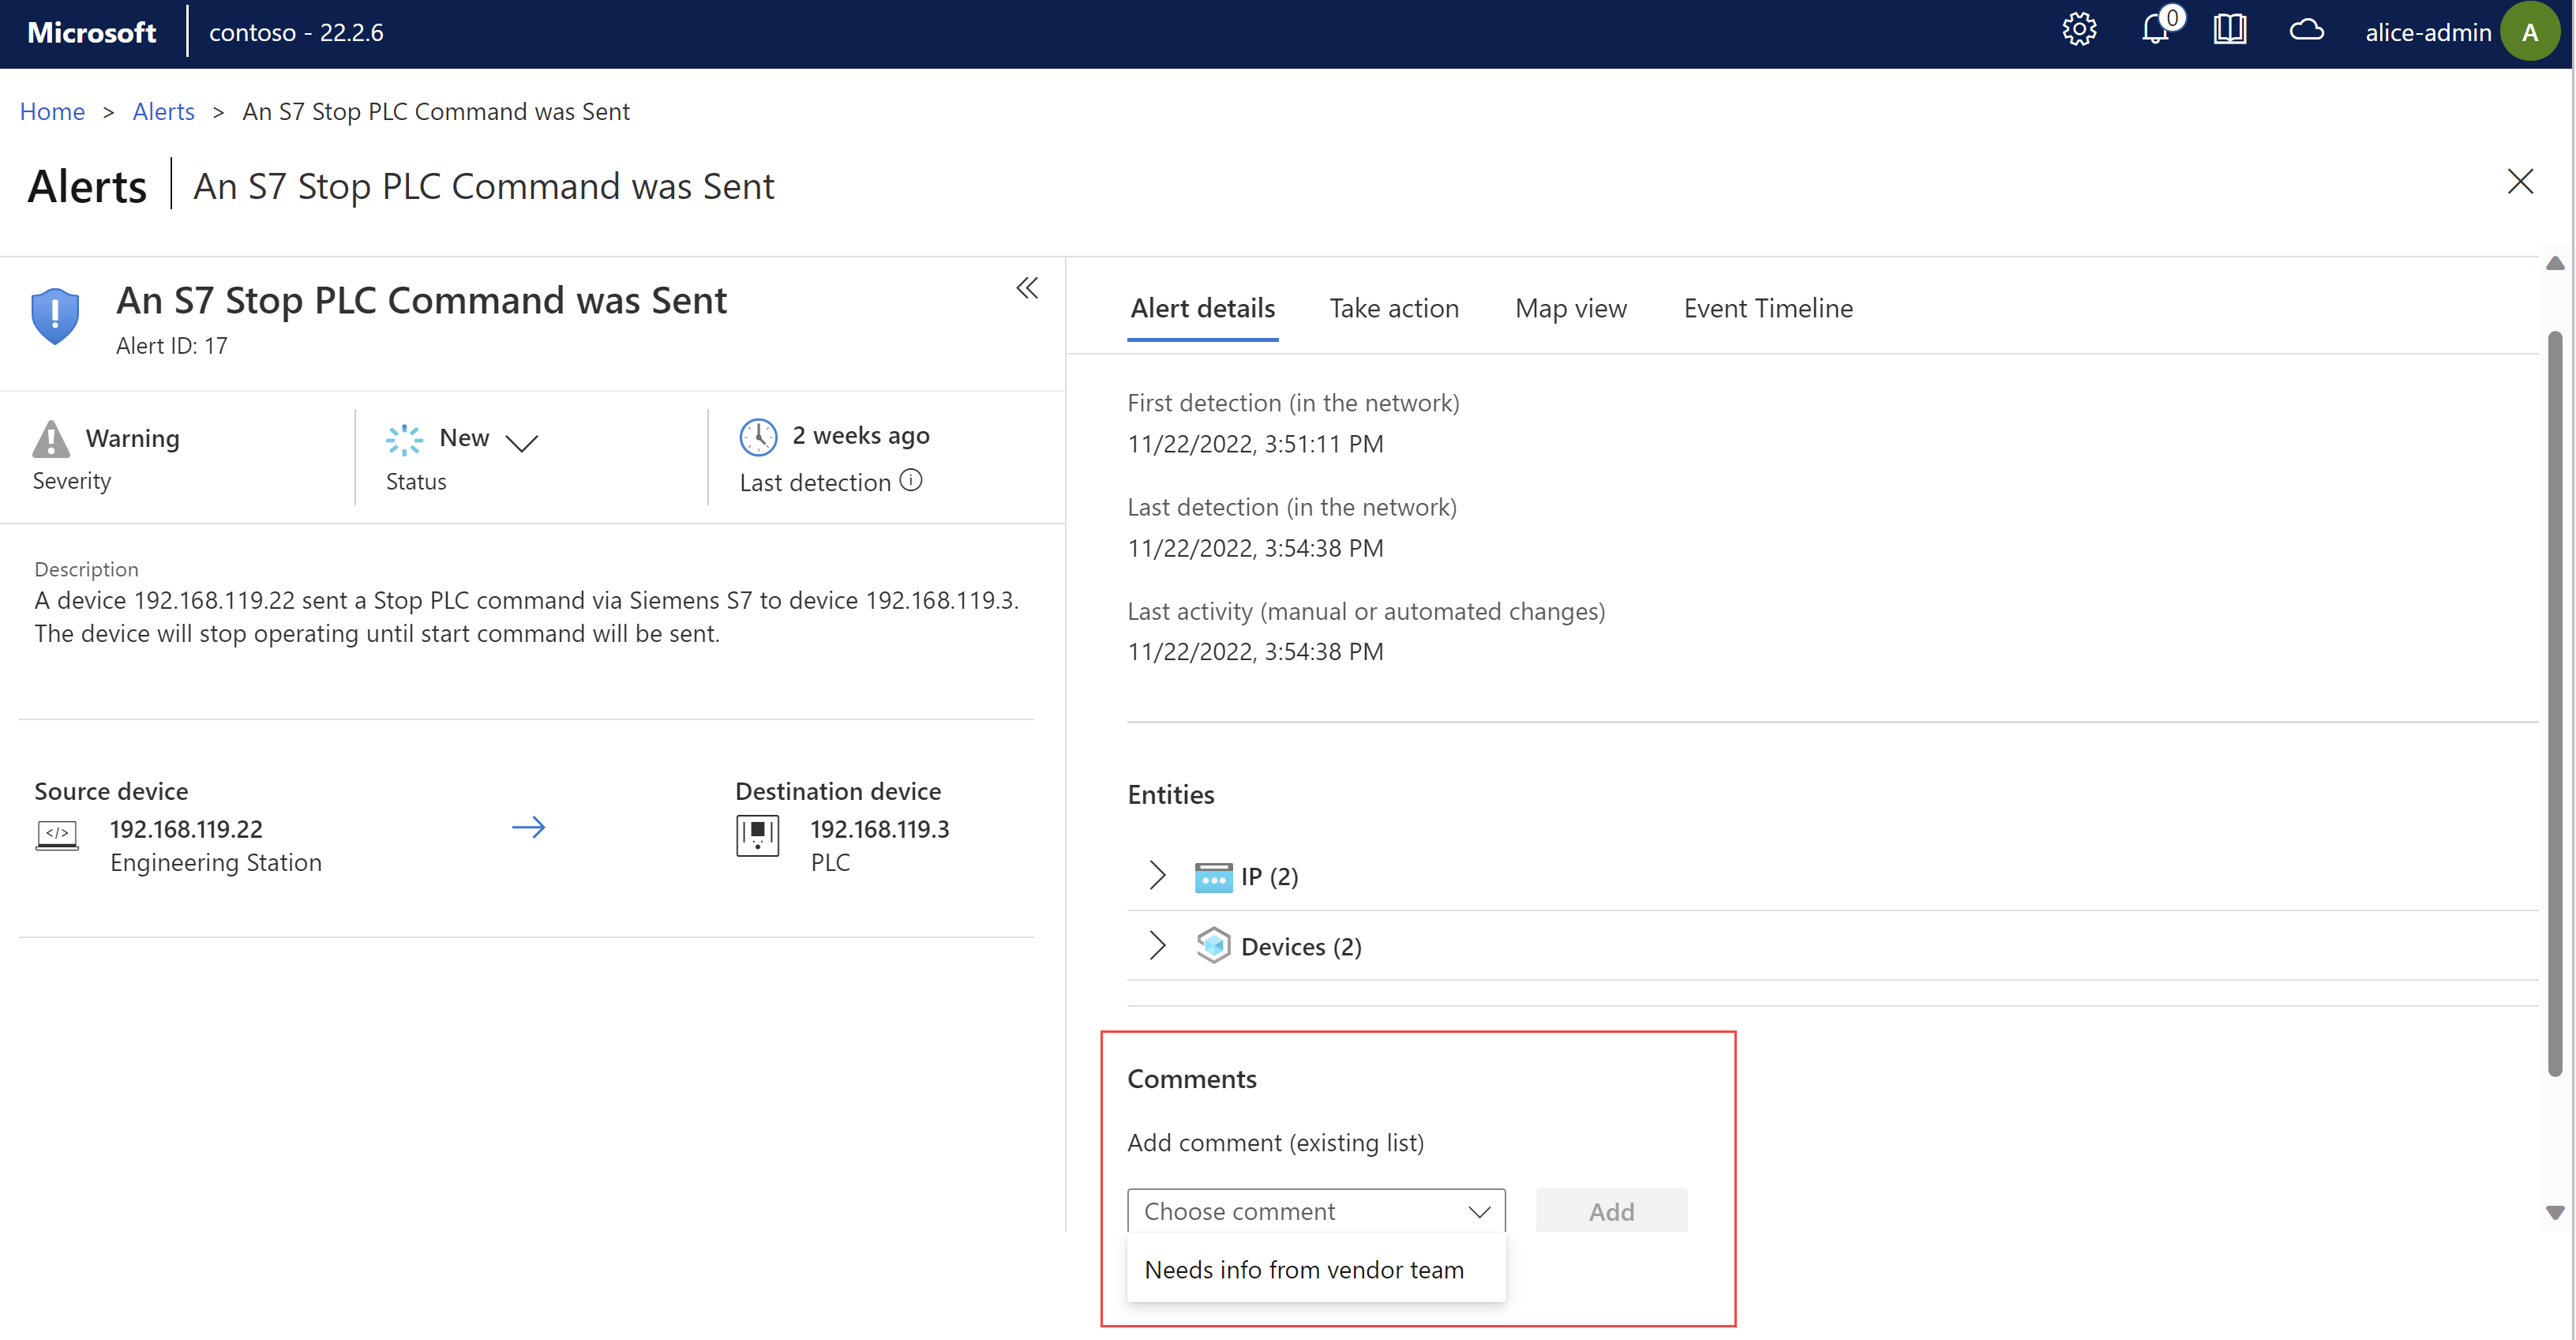2576x1340 pixels.
Task: Click the engineering station source device icon
Action: pos(56,834)
